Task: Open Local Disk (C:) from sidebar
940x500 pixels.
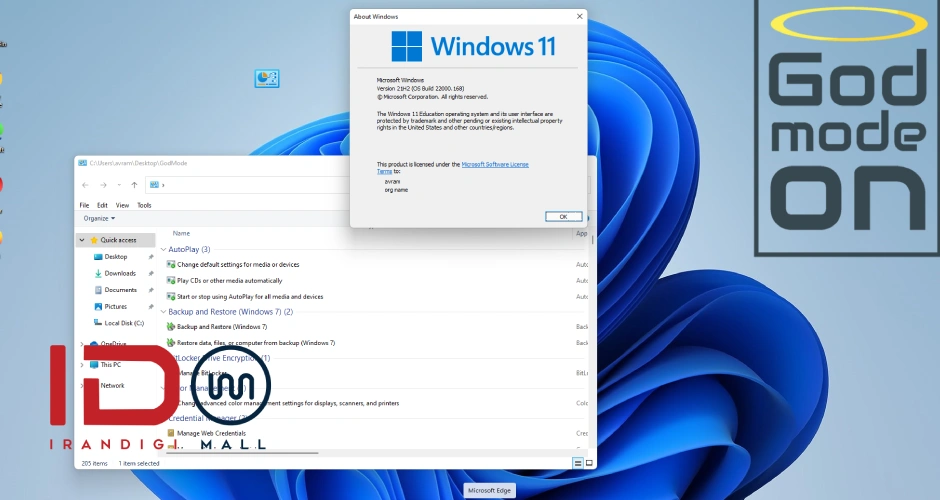Action: point(124,323)
